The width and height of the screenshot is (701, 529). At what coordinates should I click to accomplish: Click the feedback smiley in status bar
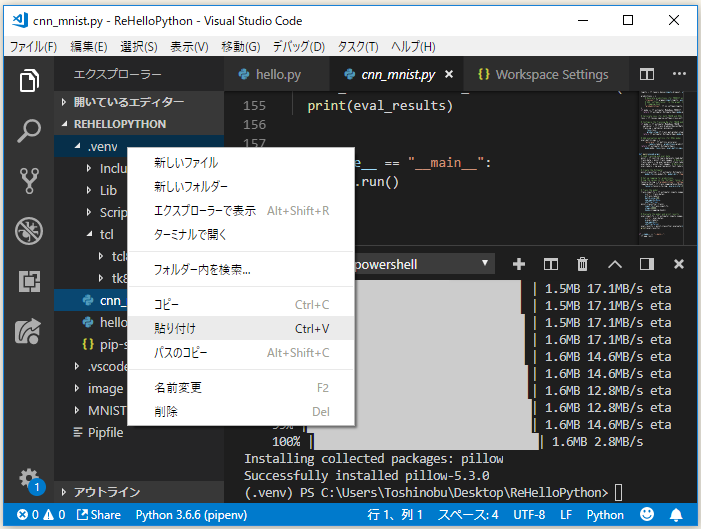click(646, 515)
